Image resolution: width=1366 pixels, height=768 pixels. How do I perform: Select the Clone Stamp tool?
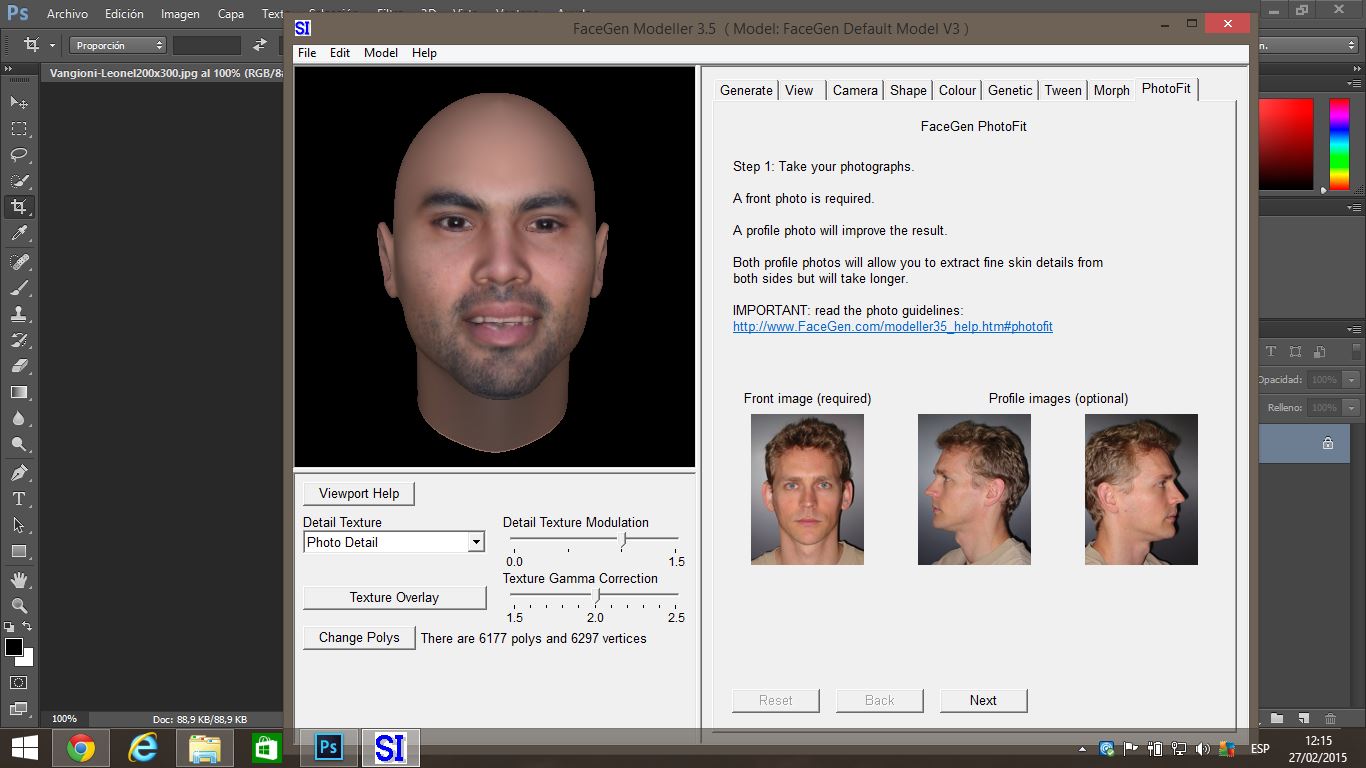click(19, 313)
